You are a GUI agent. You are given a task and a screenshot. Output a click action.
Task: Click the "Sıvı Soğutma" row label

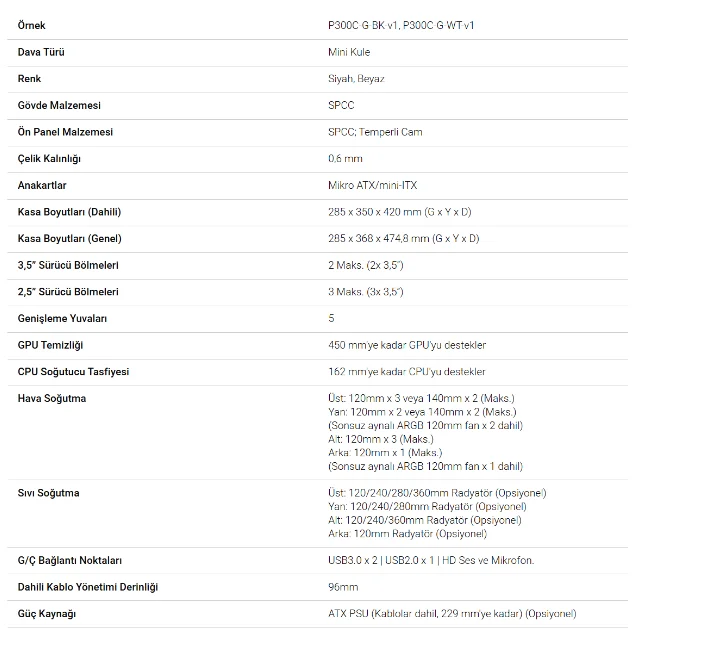pos(49,493)
